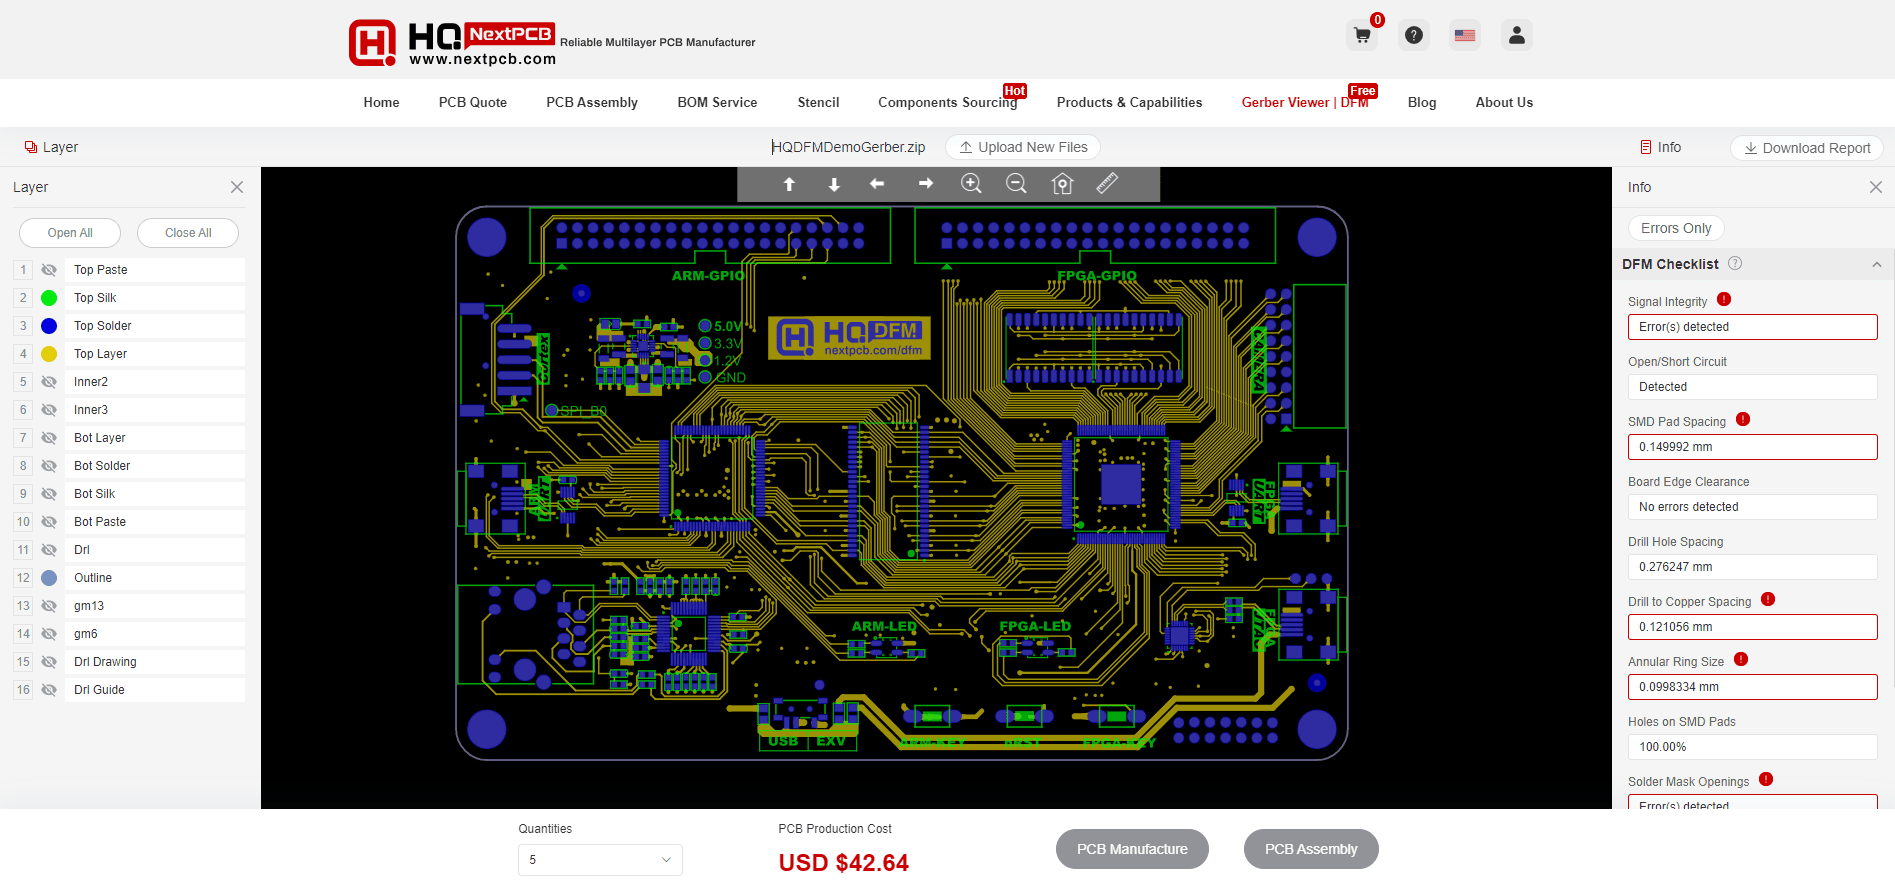Screen dimensions: 1895x882
Task: Collapse the DFM Checklist section
Action: point(1876,265)
